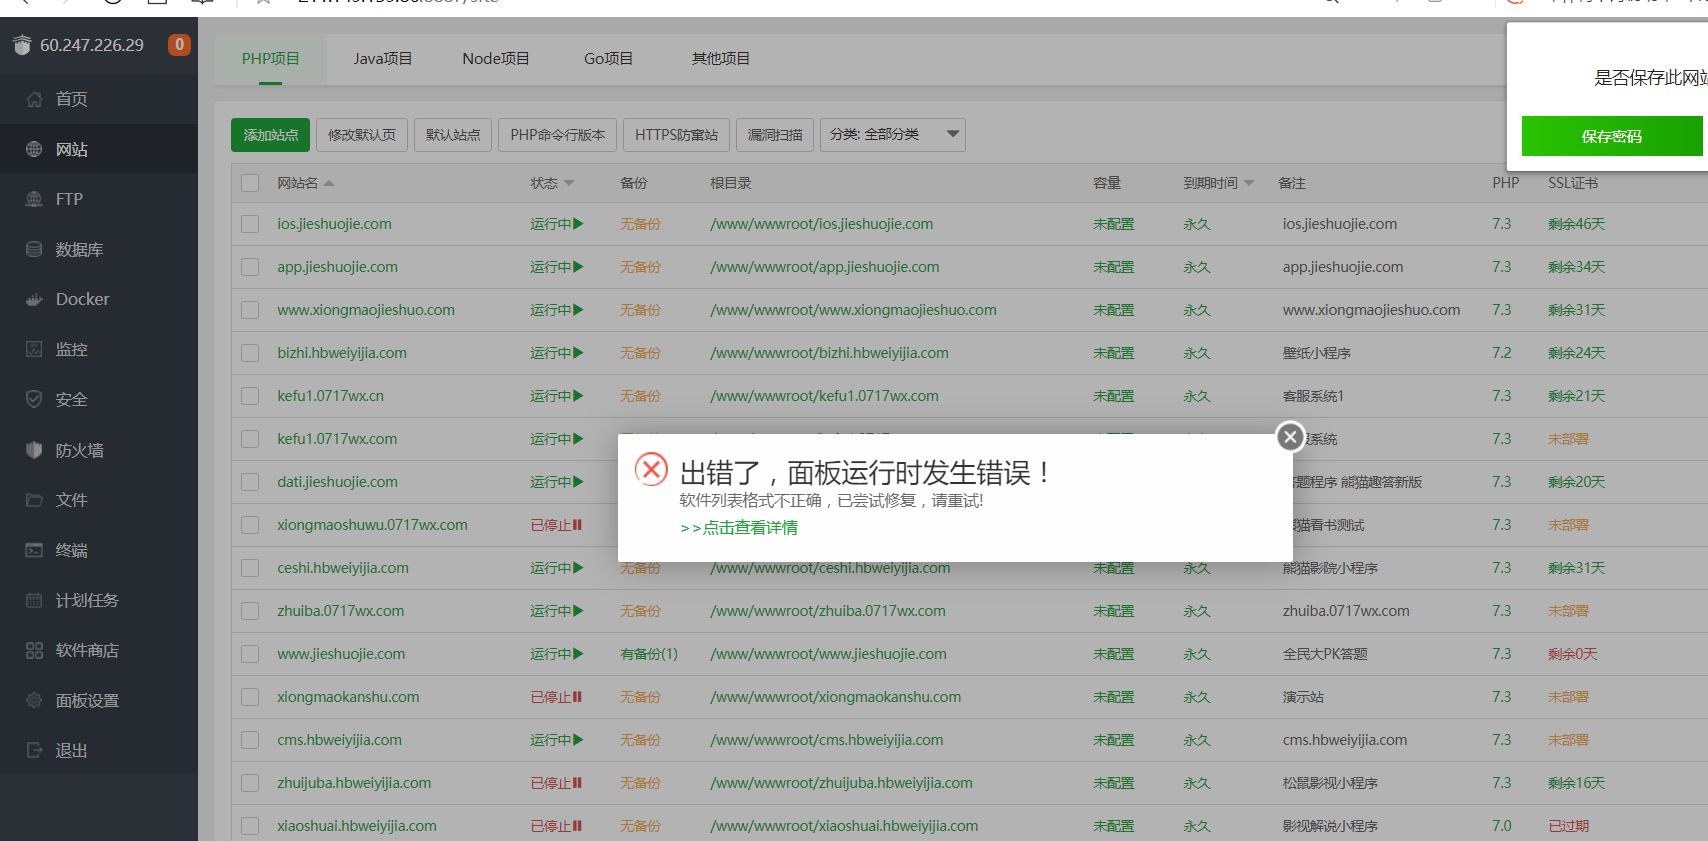Click the panel settings gear icon

click(34, 700)
